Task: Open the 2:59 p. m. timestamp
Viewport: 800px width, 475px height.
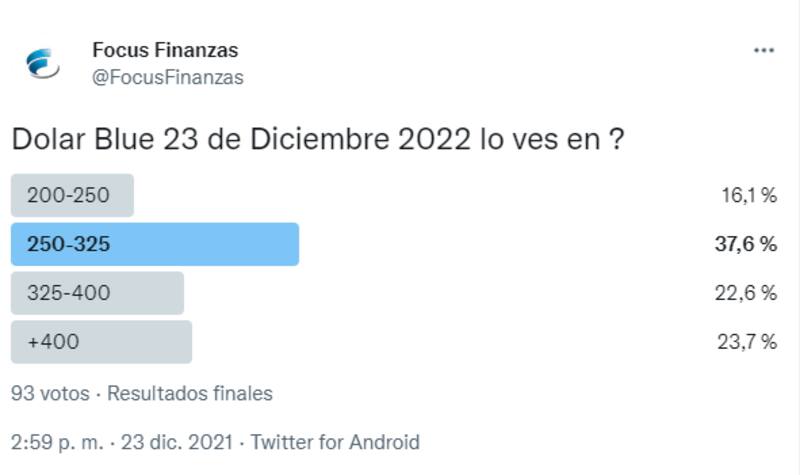Action: [x=57, y=442]
